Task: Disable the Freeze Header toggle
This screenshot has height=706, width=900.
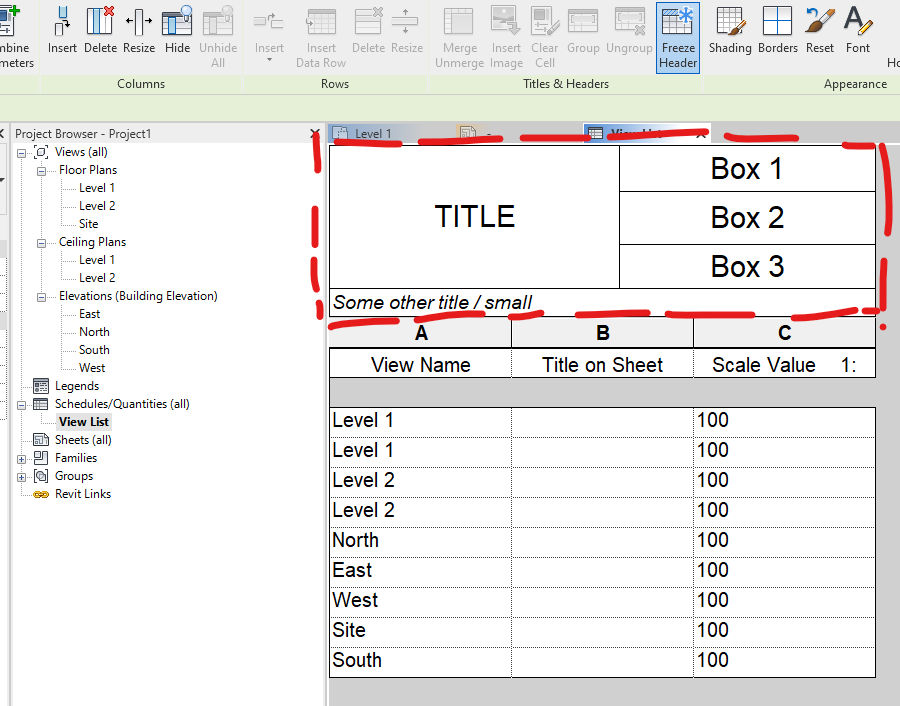Action: (677, 35)
